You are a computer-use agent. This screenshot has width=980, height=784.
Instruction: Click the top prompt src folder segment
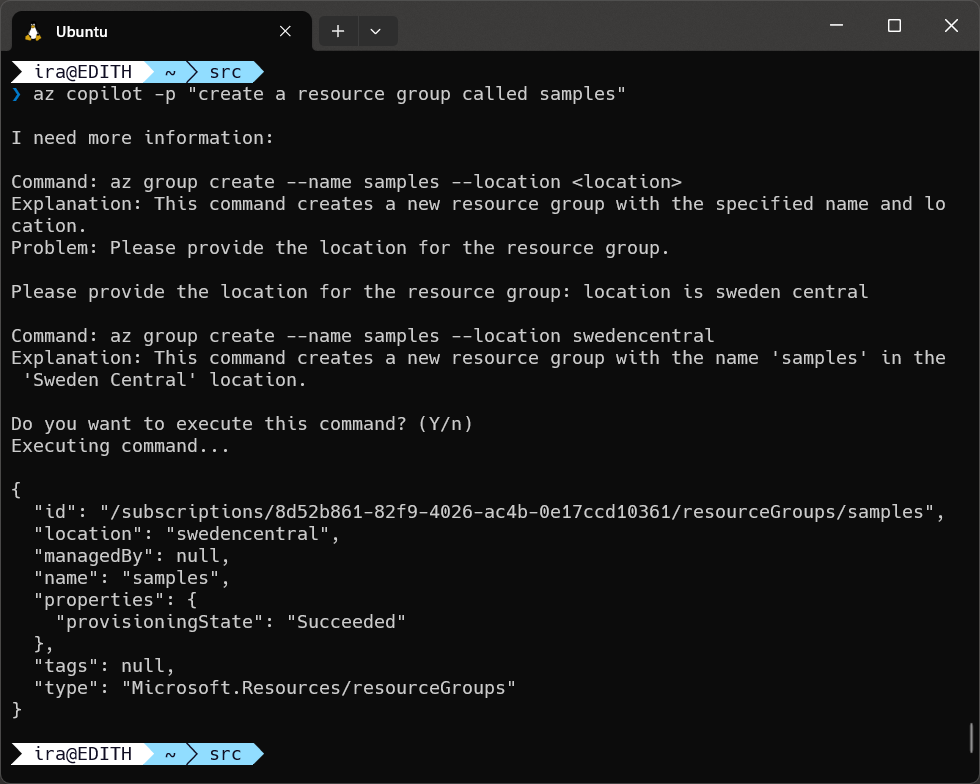[x=225, y=72]
